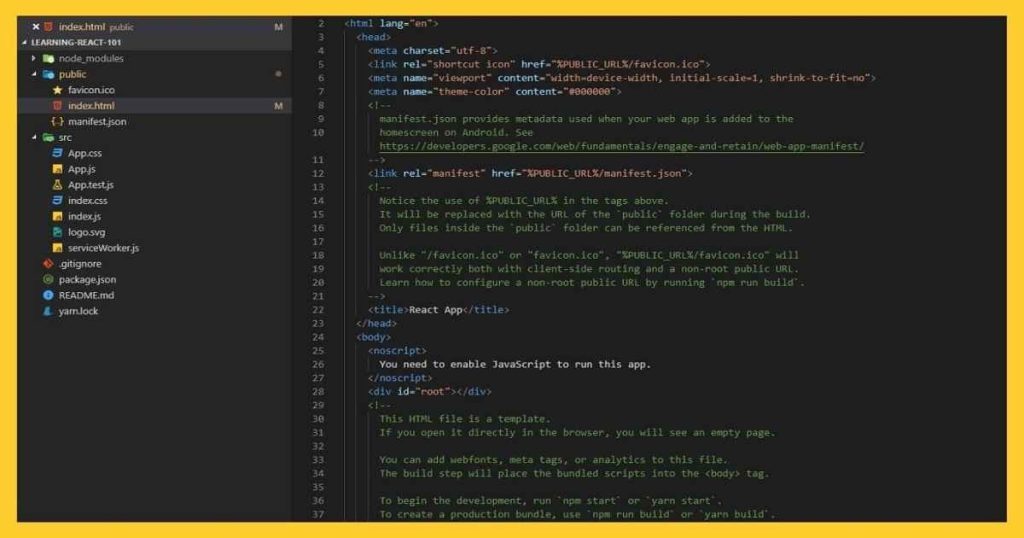Click the CSS icon beside index.css

tap(57, 200)
